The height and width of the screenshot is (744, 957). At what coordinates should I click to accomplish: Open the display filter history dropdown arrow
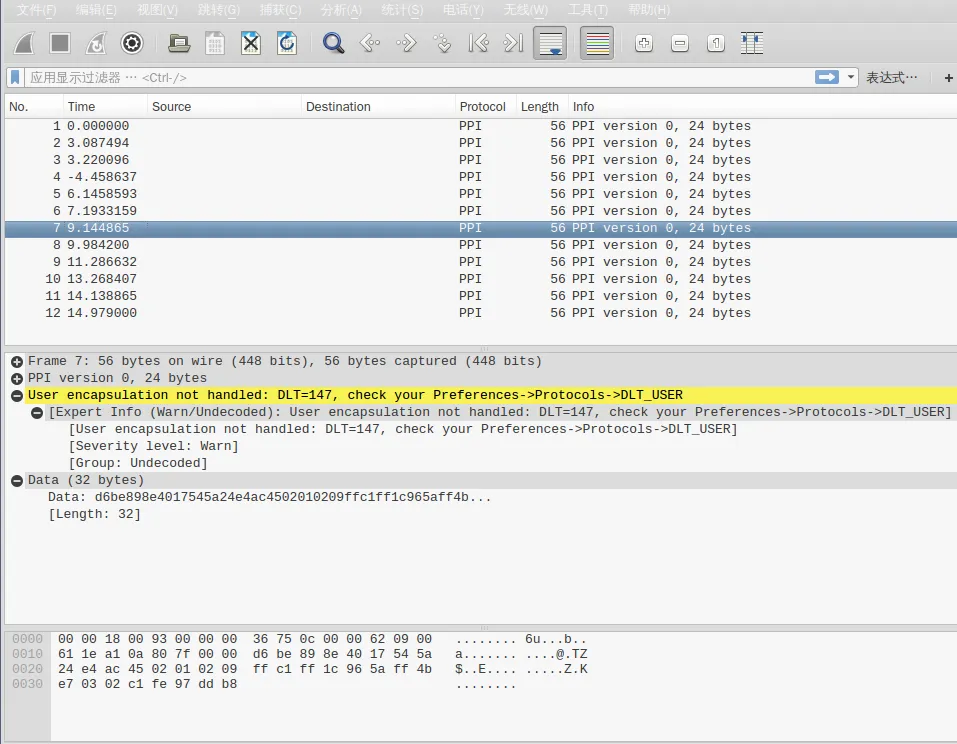(x=851, y=77)
